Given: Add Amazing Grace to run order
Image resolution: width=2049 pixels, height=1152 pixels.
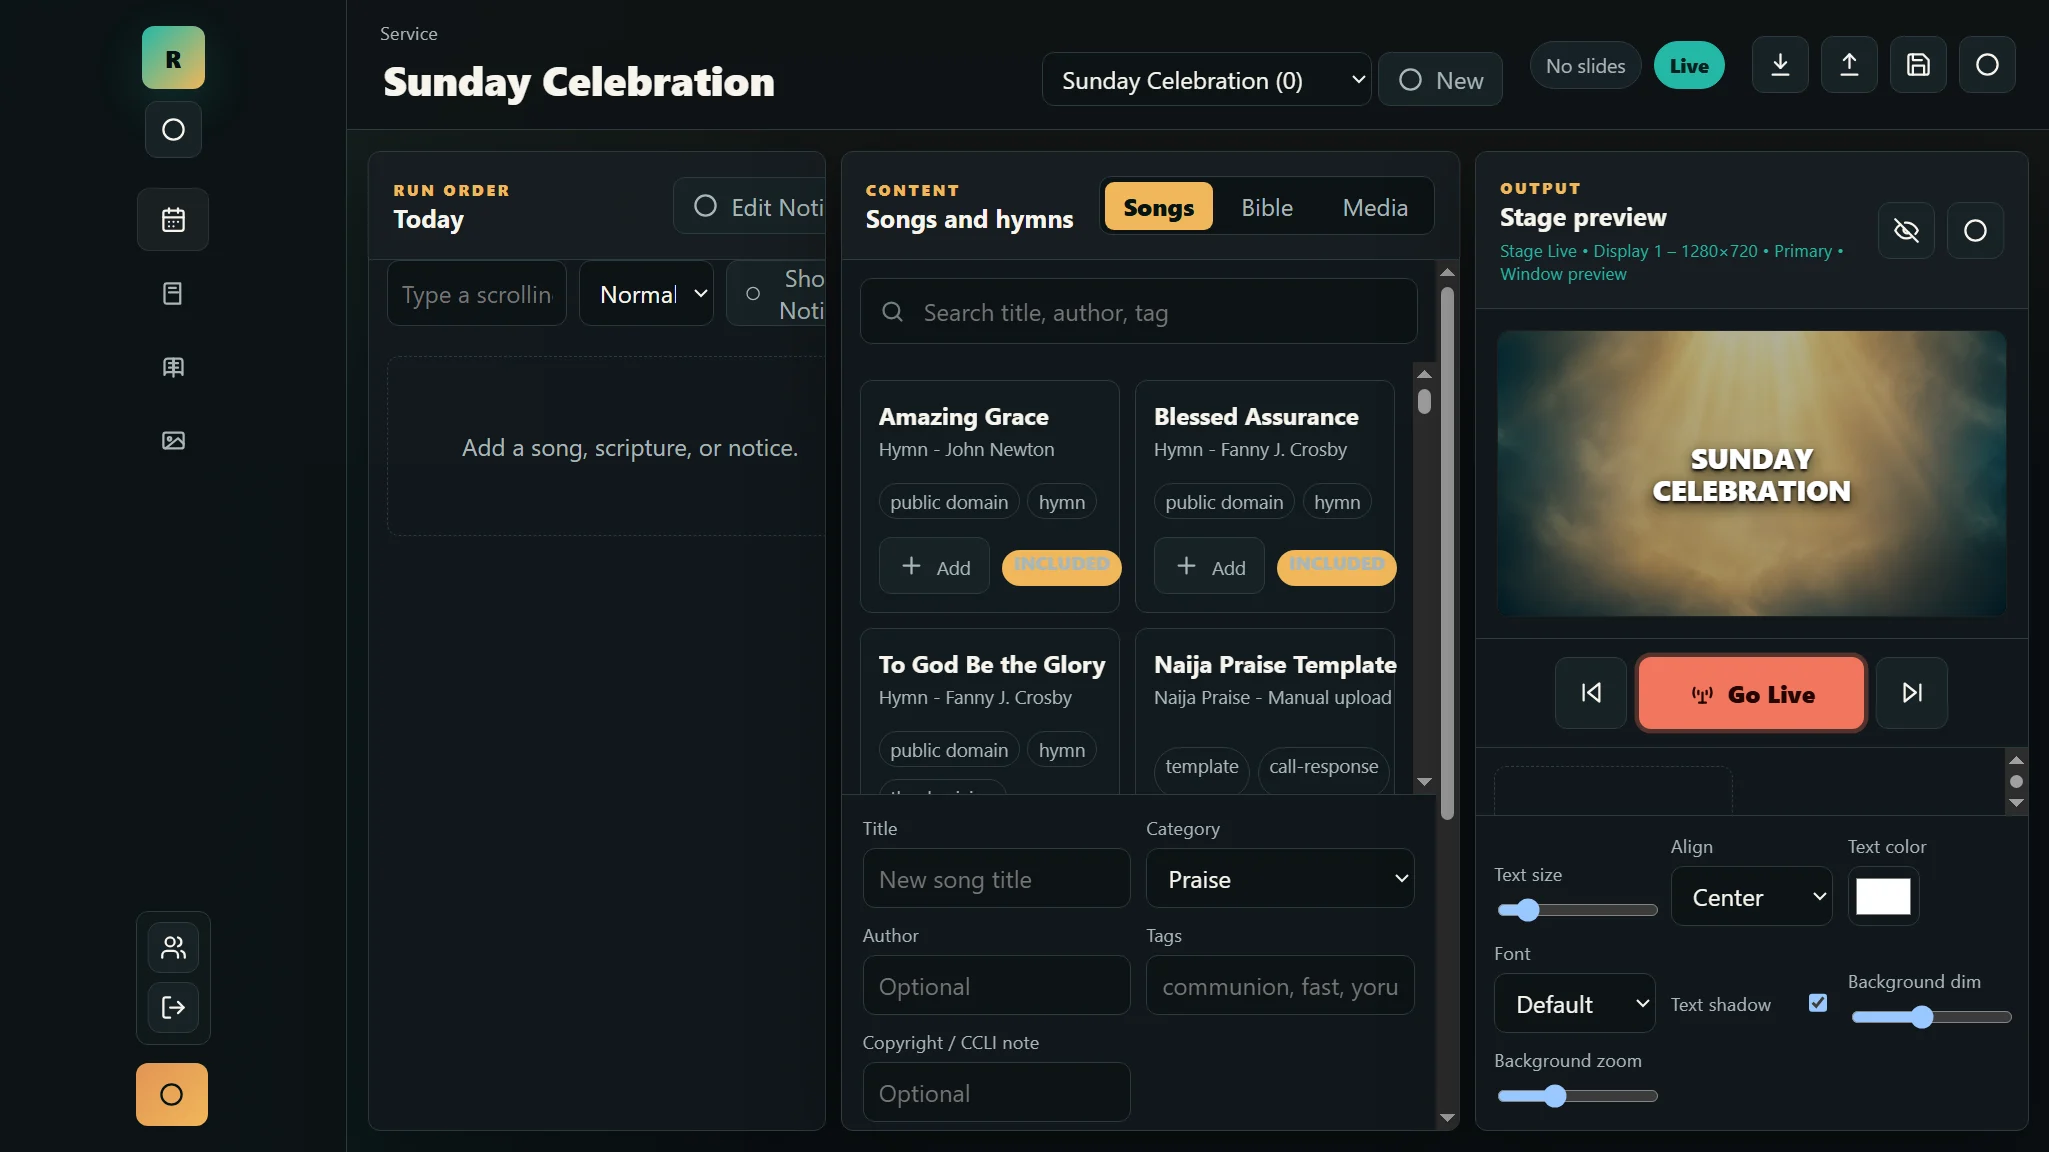Looking at the screenshot, I should (934, 567).
